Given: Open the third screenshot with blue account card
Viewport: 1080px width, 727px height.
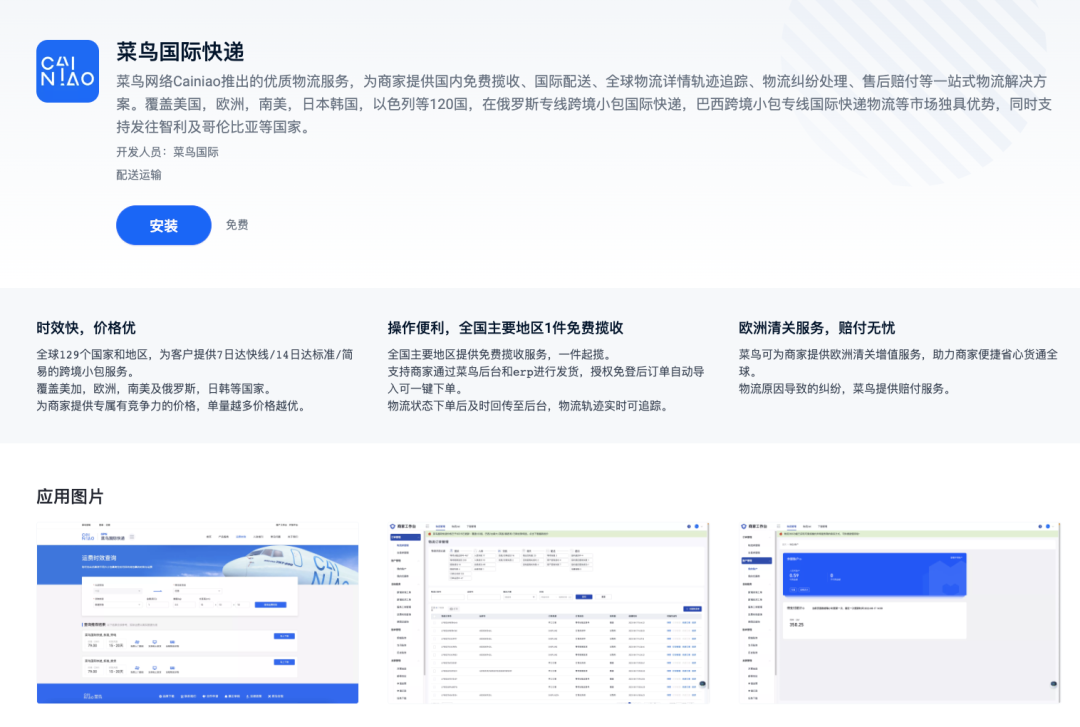Looking at the screenshot, I should [x=899, y=613].
